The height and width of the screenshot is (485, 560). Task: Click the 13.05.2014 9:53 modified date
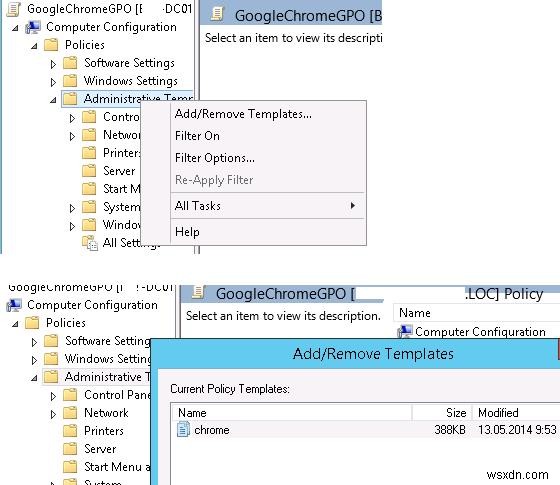click(x=517, y=430)
